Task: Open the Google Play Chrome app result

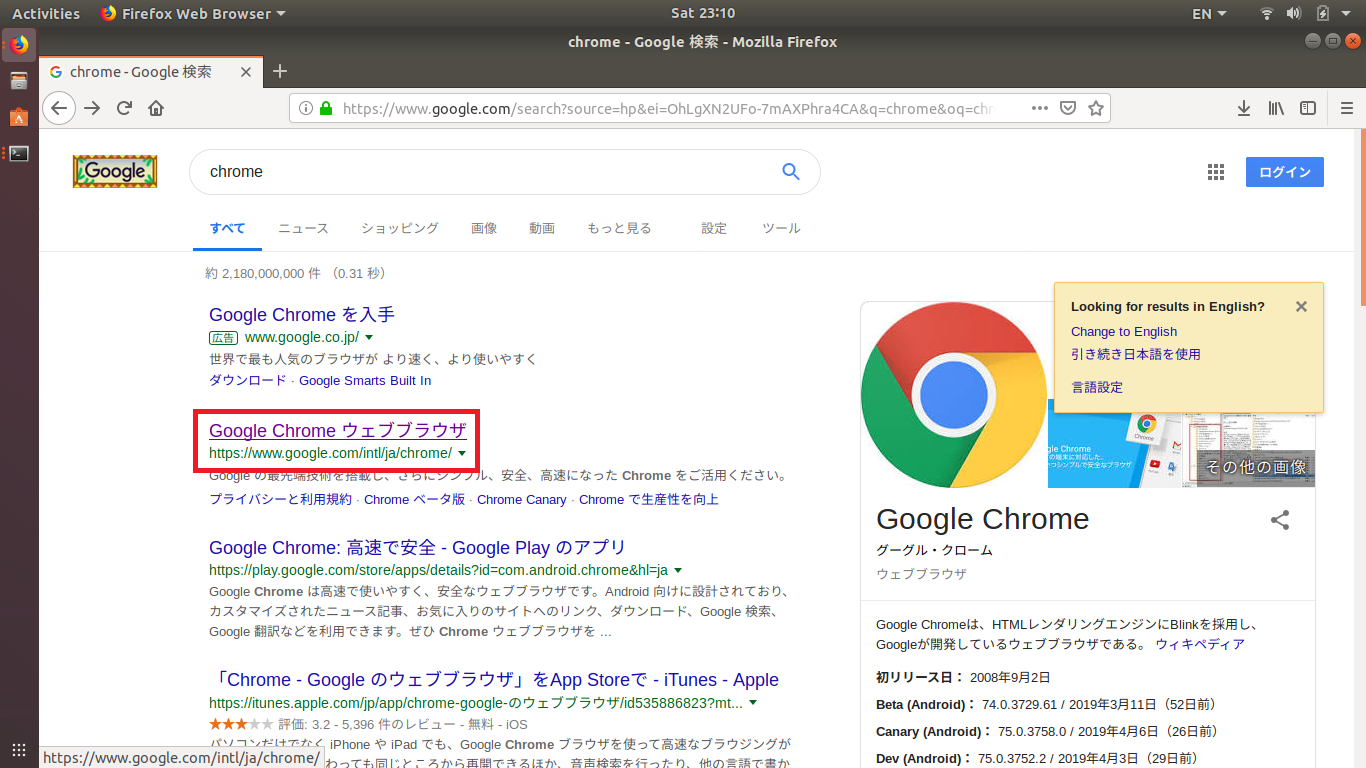Action: [x=417, y=548]
